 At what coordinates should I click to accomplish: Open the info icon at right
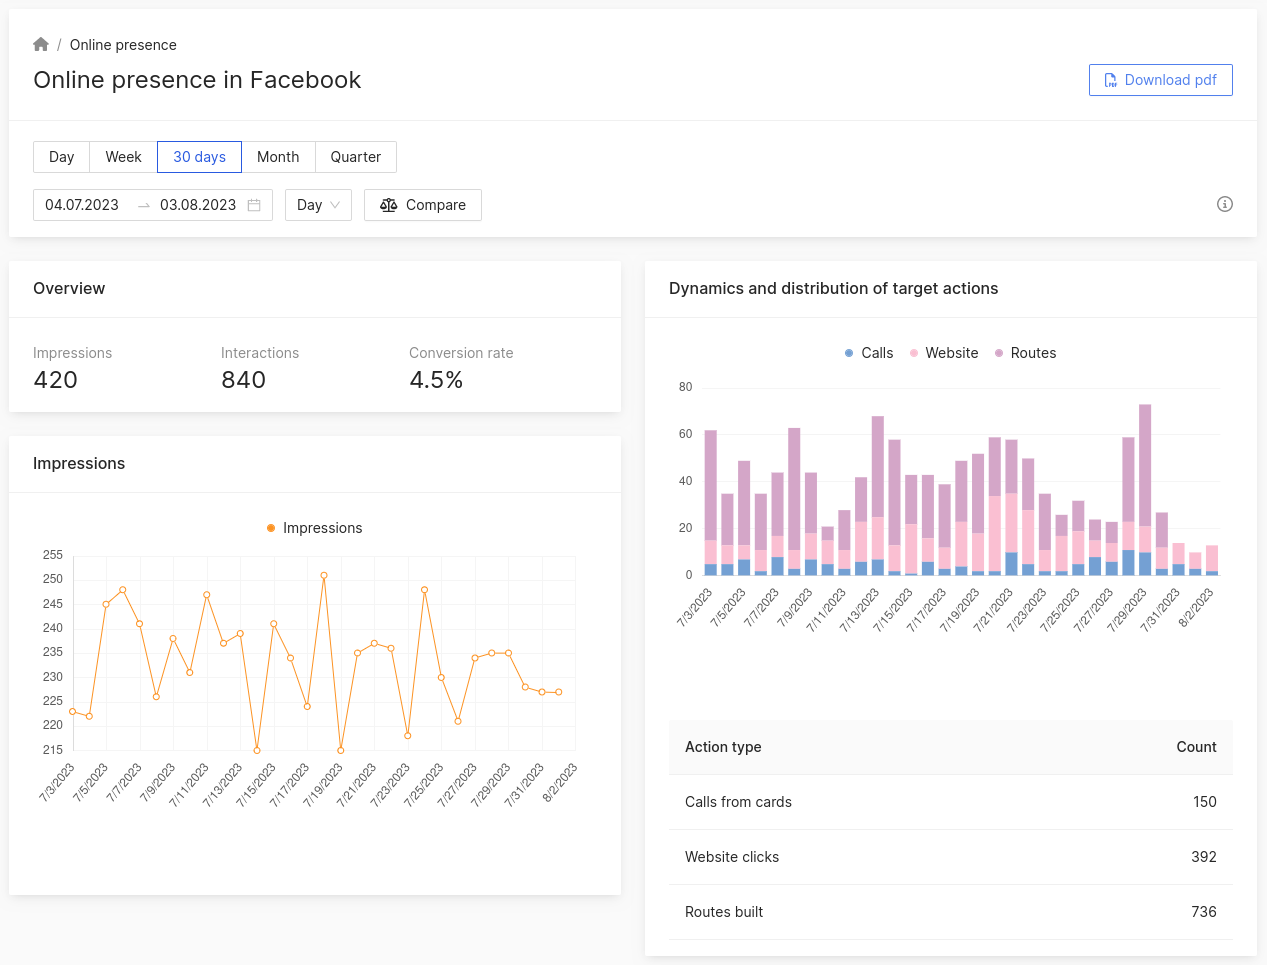[1224, 204]
